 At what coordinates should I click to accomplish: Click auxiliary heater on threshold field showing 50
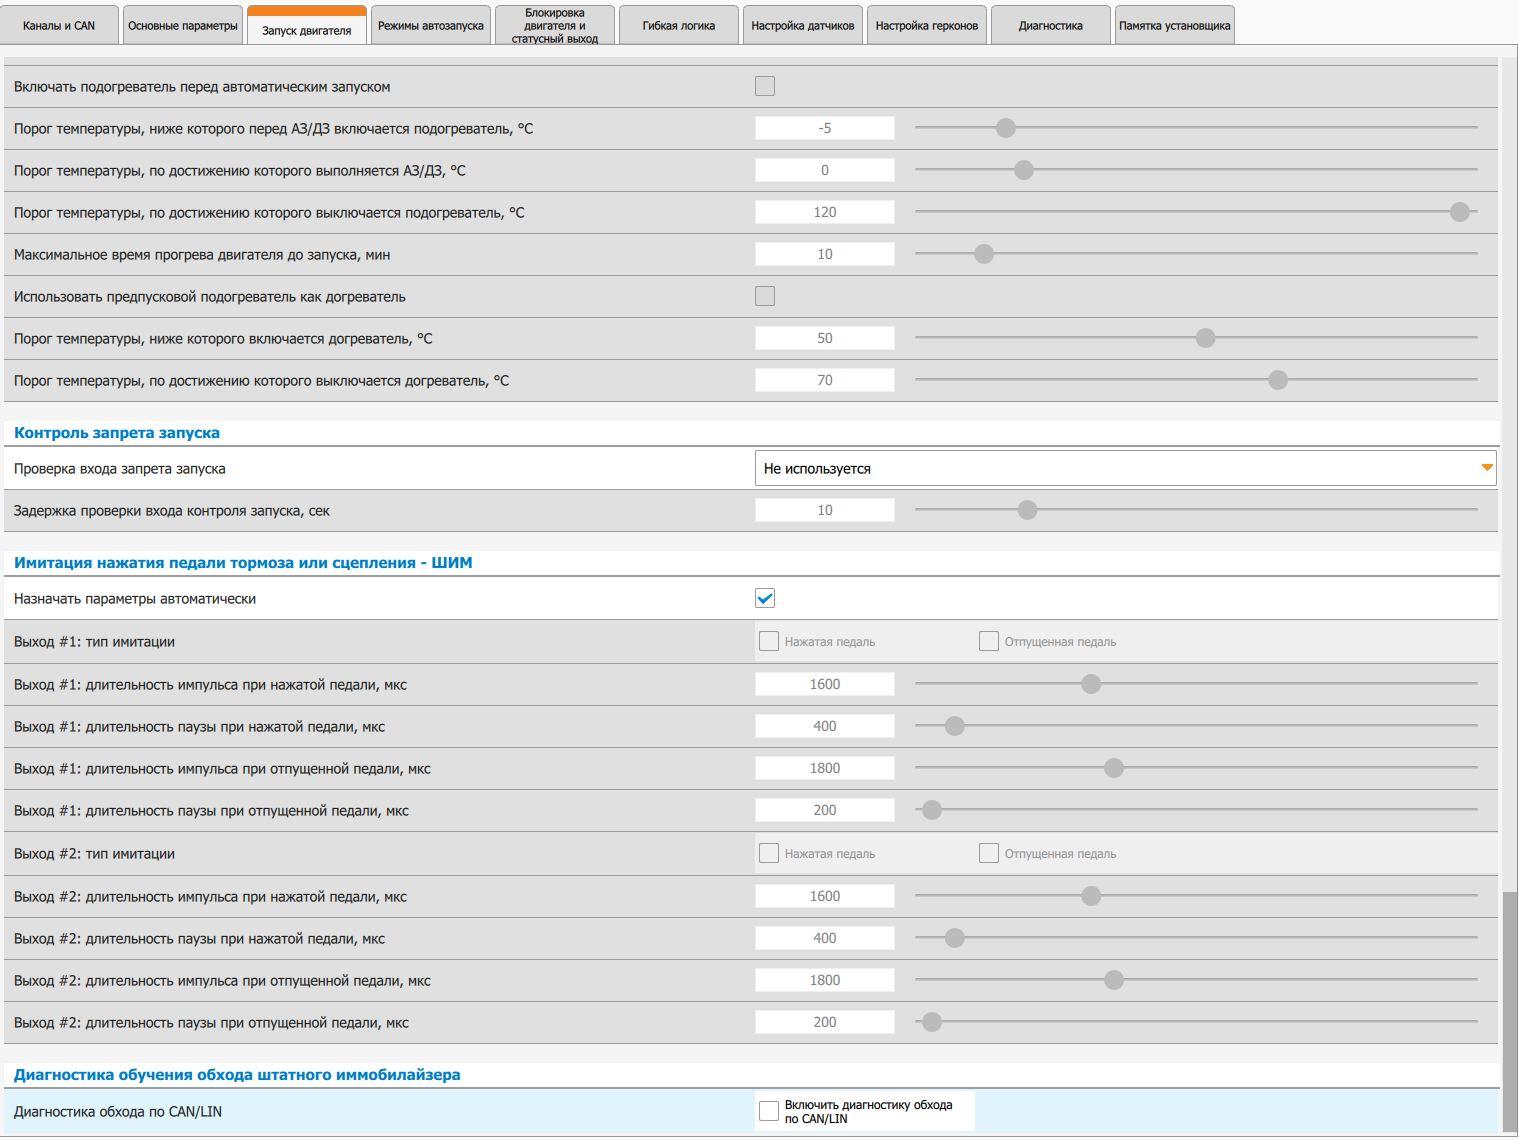pos(825,338)
